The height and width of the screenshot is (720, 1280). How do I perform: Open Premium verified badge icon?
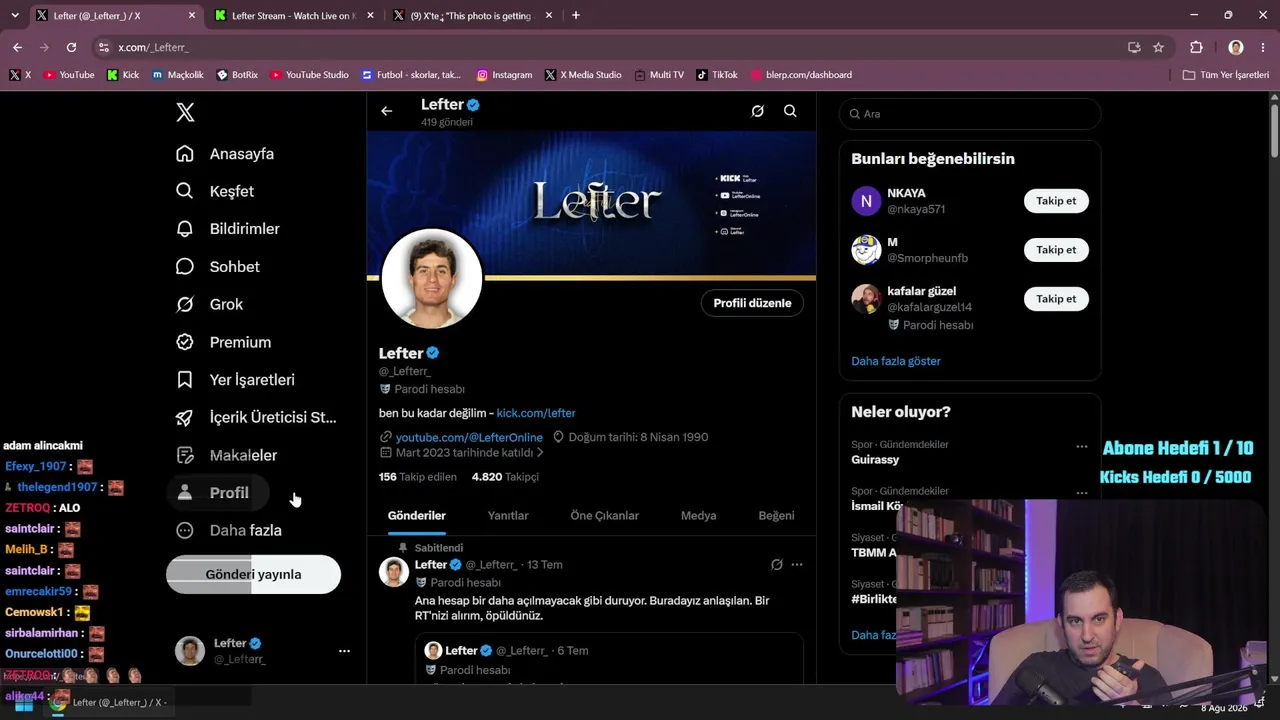[184, 342]
